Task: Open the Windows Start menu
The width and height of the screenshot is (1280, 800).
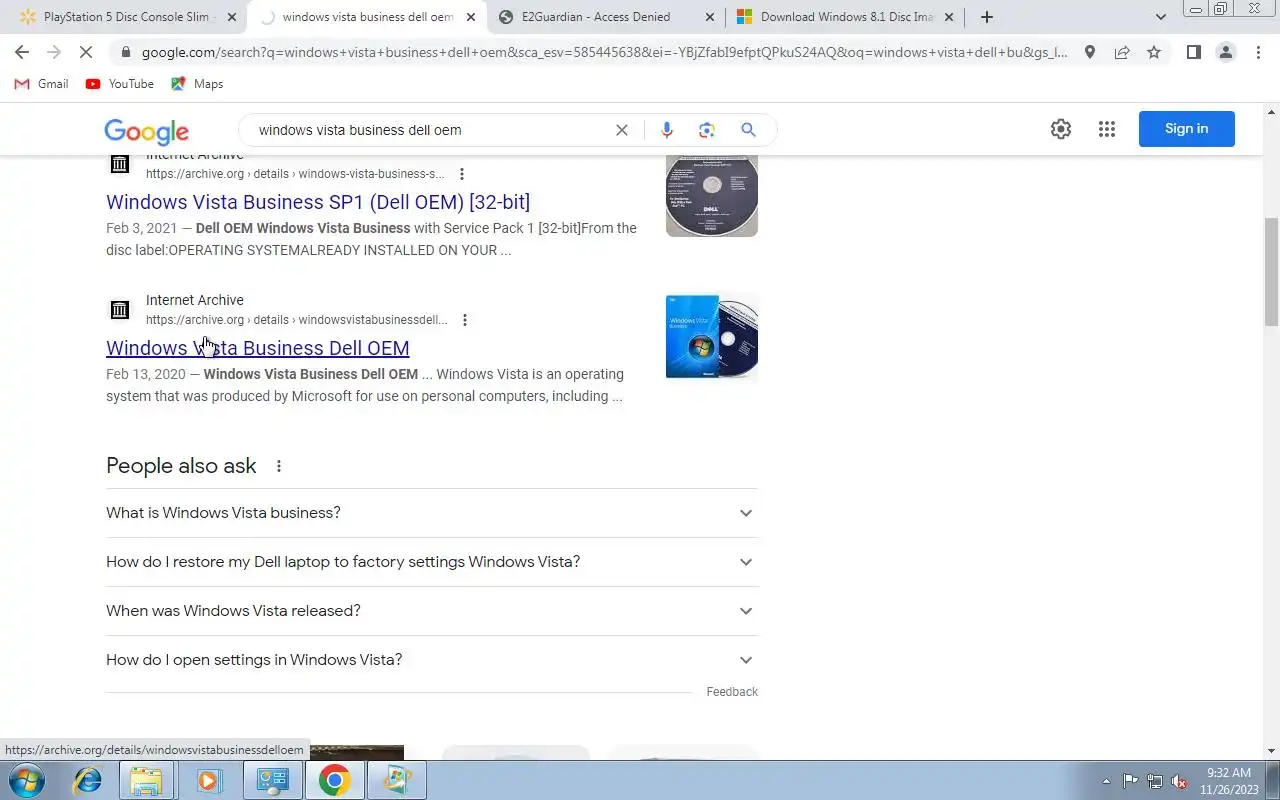Action: pos(27,780)
